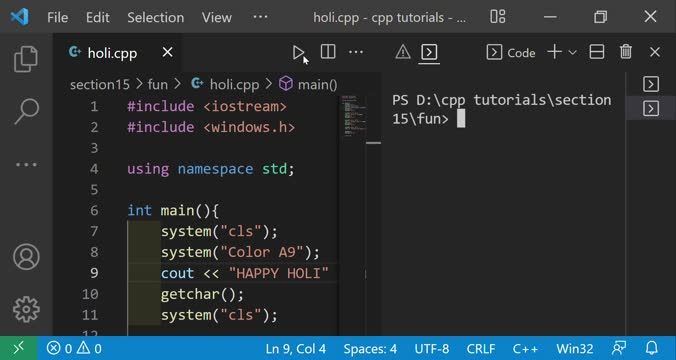Click 'using namespace std;' line

click(x=211, y=169)
